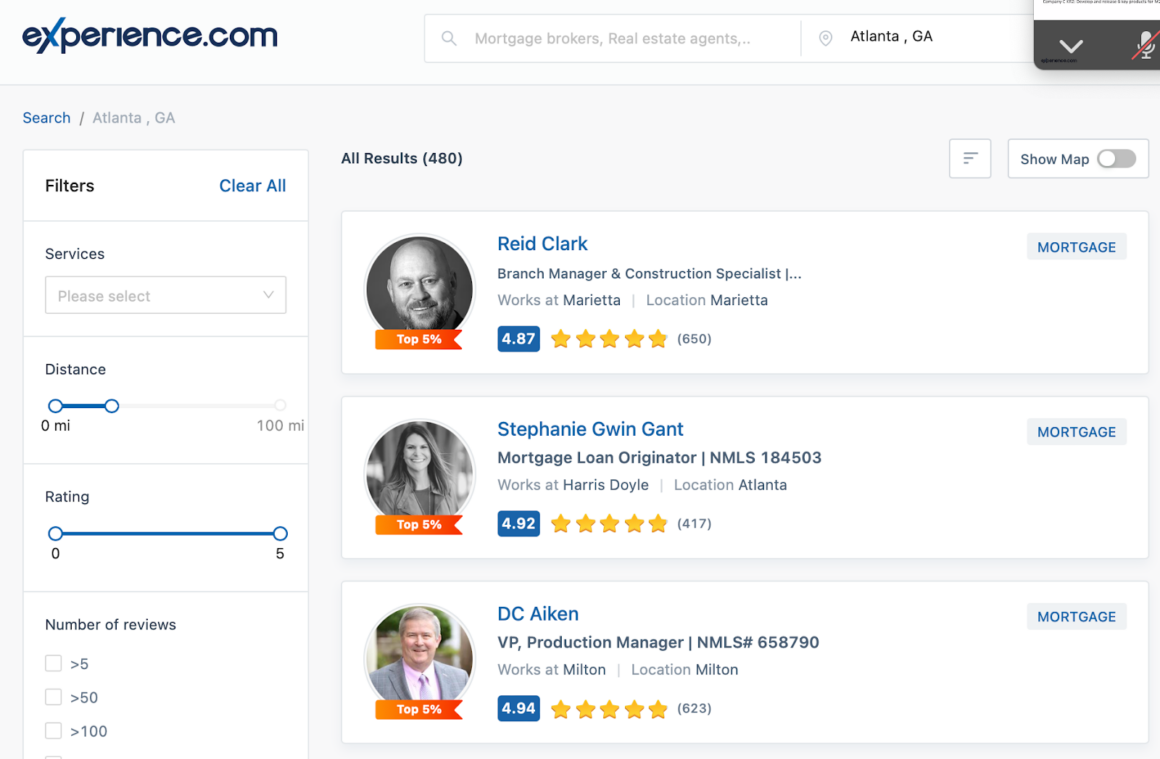Click the Top 5% badge on Stephanie Gwin Gant

click(419, 524)
